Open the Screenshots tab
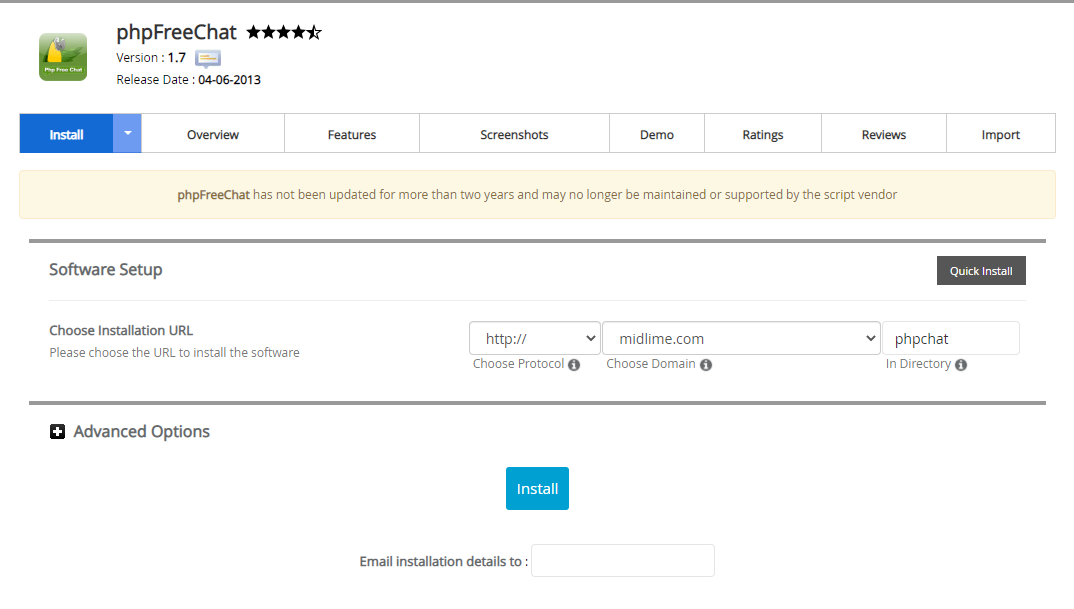This screenshot has height=609, width=1074. tap(513, 133)
